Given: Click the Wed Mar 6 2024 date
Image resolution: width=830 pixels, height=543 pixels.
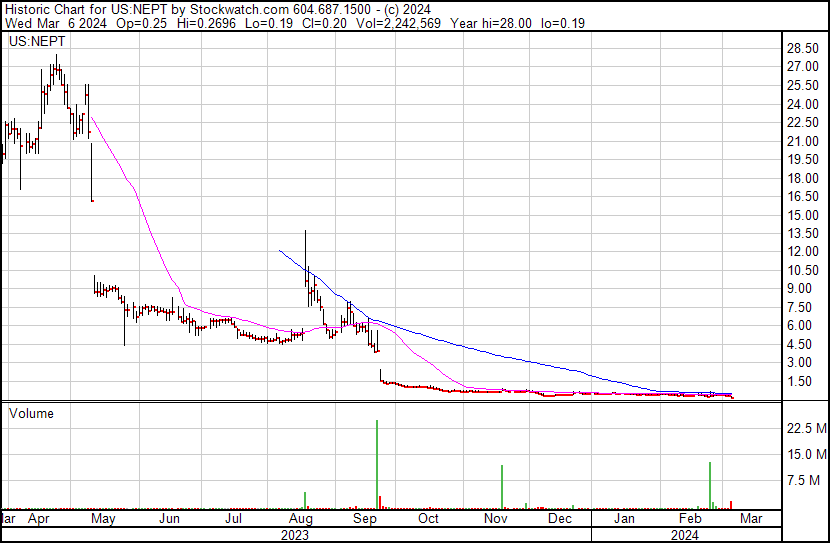Looking at the screenshot, I should click(56, 23).
